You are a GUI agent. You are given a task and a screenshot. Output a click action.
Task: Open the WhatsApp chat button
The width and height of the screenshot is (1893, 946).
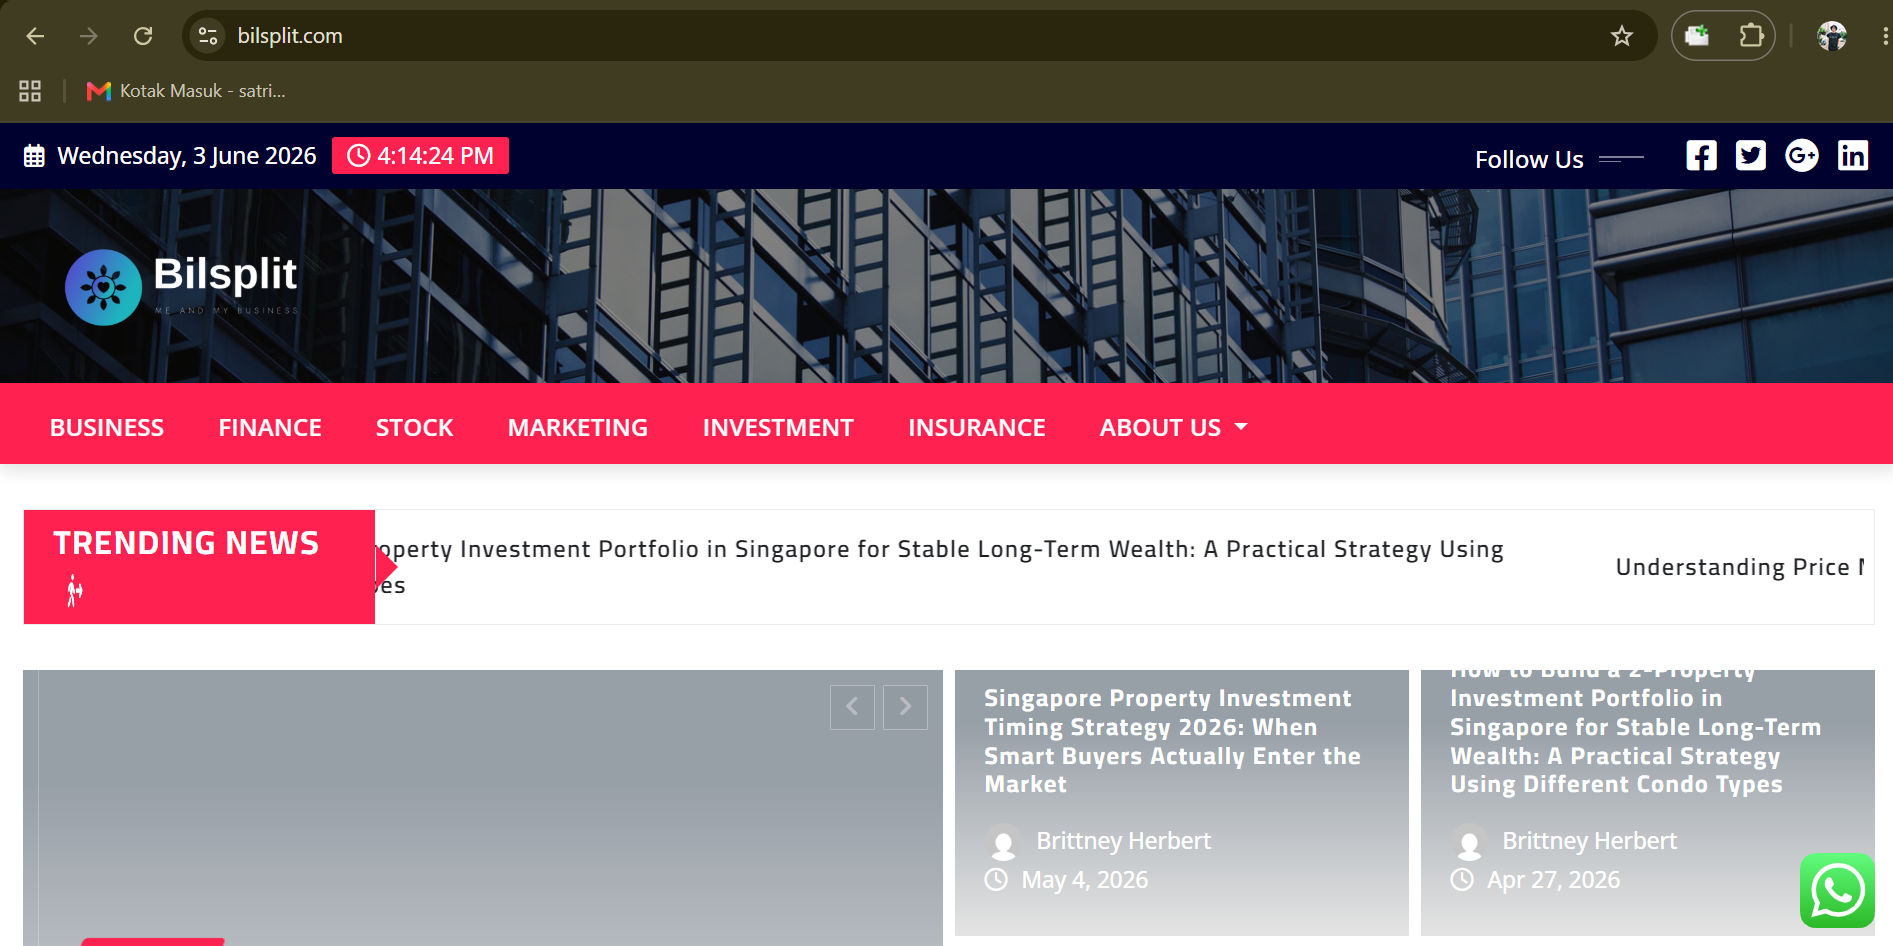[1838, 890]
